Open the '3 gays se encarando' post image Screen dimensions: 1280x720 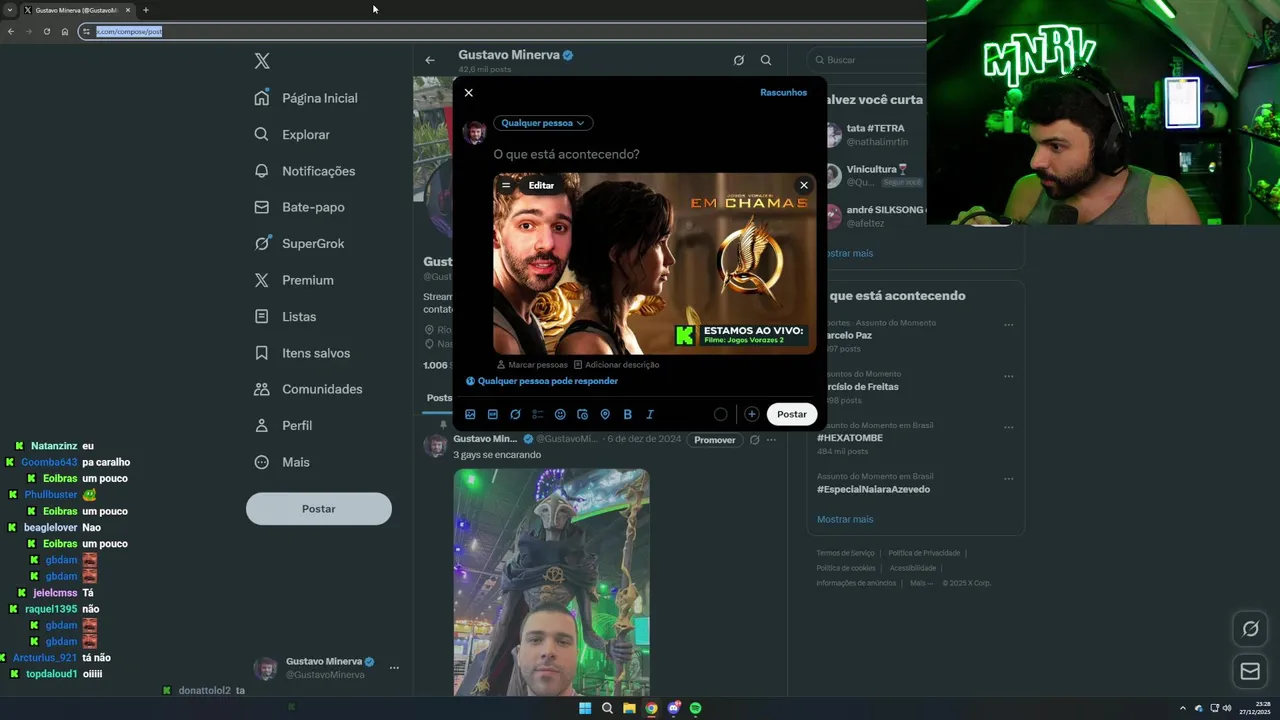click(x=552, y=582)
